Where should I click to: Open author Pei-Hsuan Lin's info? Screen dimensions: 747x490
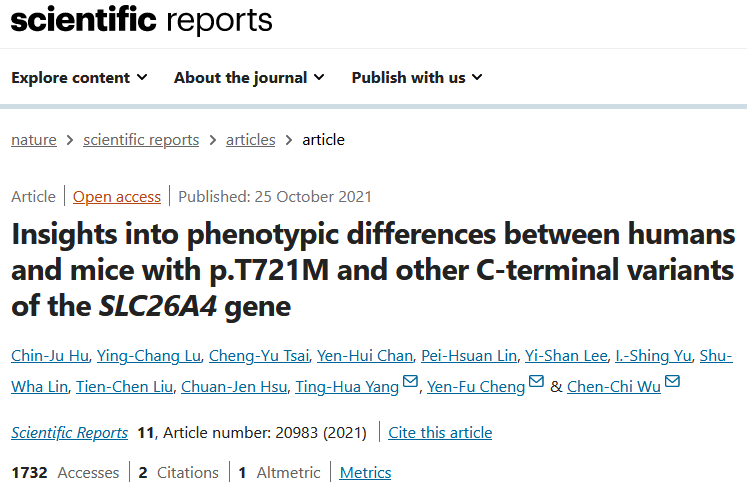pyautogui.click(x=469, y=356)
